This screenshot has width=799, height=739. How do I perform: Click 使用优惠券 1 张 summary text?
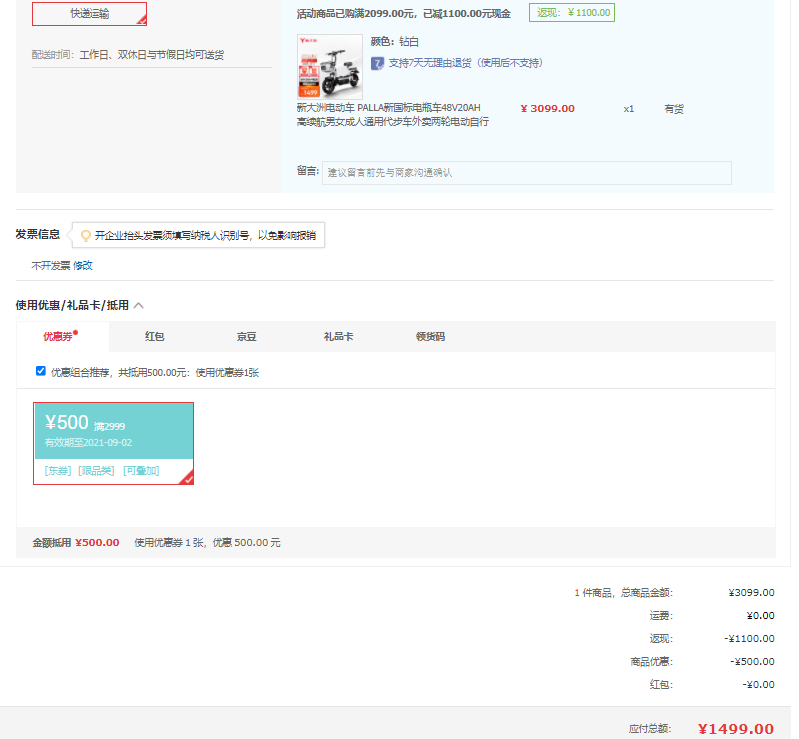[x=169, y=543]
